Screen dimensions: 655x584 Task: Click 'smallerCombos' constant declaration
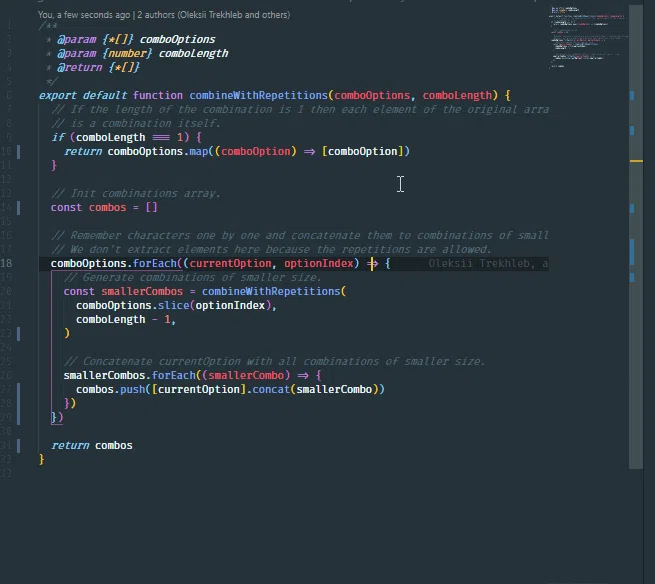click(142, 291)
